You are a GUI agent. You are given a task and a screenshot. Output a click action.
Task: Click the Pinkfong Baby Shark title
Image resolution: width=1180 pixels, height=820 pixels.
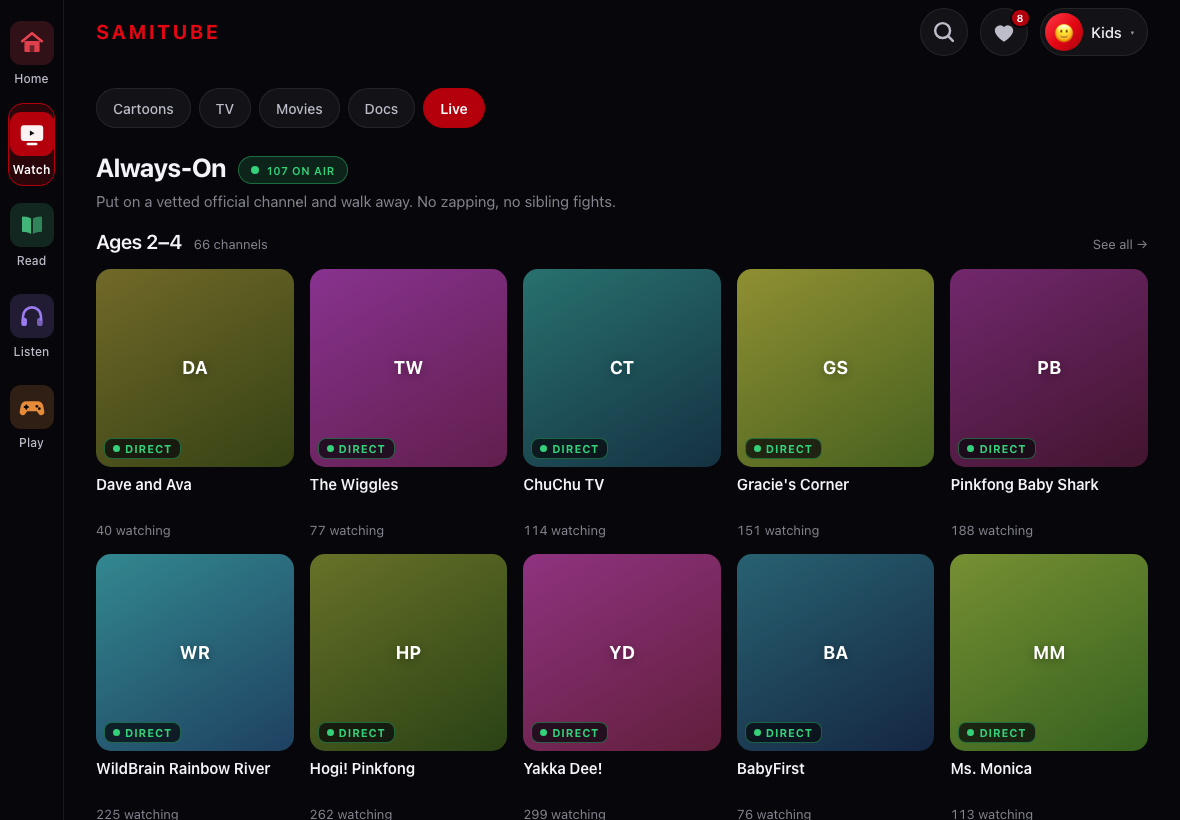click(1024, 484)
